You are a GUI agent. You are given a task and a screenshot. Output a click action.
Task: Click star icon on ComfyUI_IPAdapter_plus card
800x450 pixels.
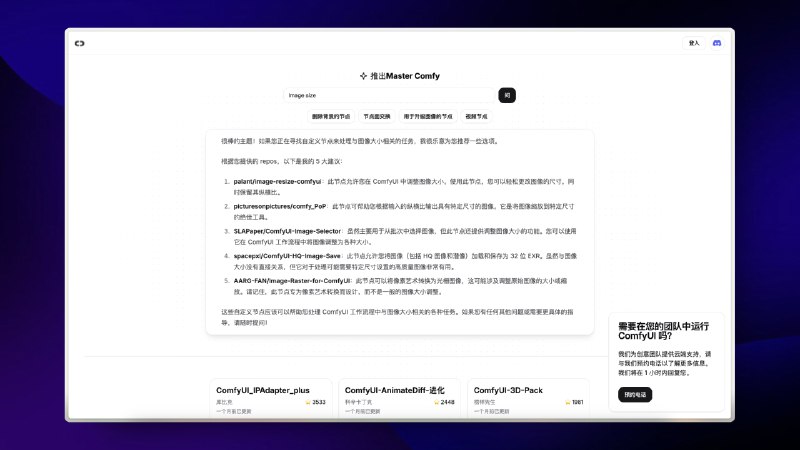point(308,403)
